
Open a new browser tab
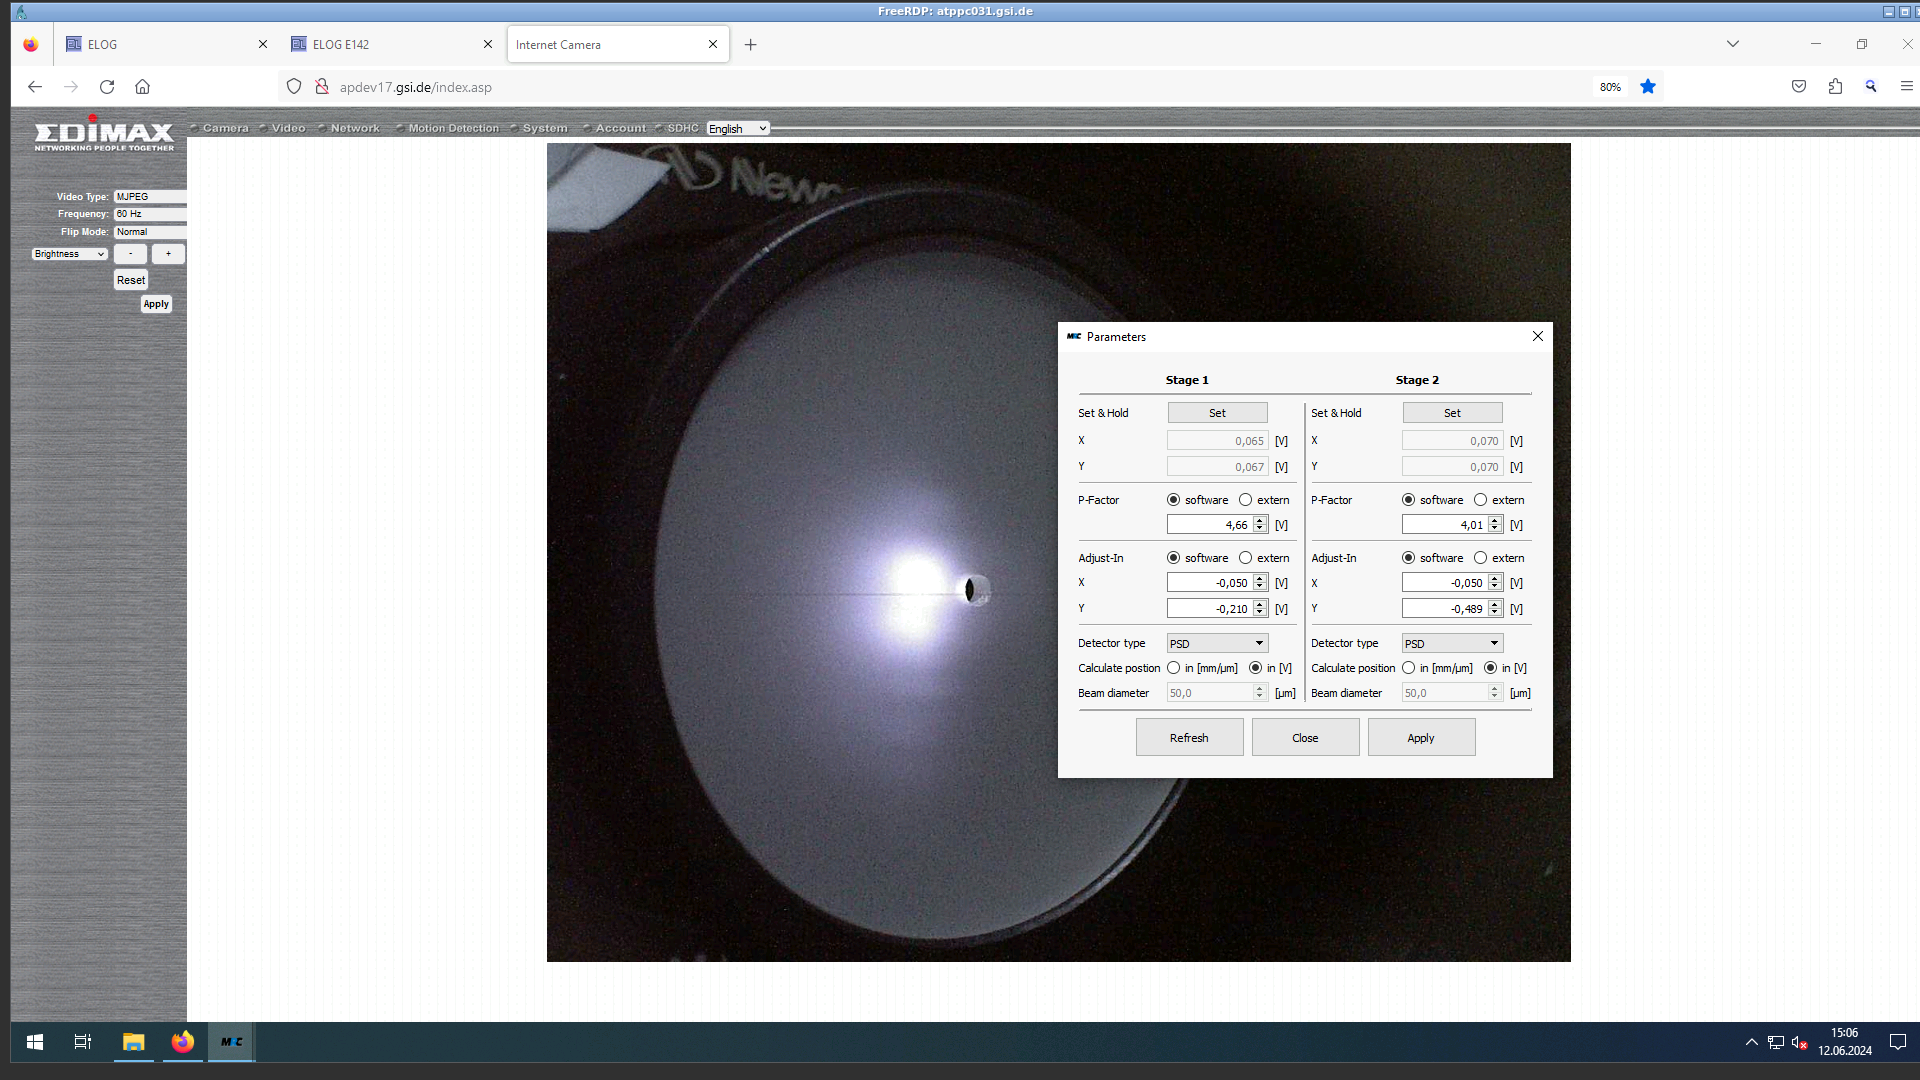pyautogui.click(x=751, y=45)
